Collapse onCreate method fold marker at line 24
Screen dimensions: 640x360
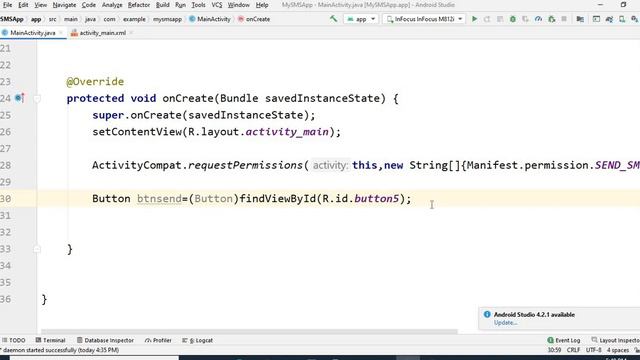click(x=37, y=98)
